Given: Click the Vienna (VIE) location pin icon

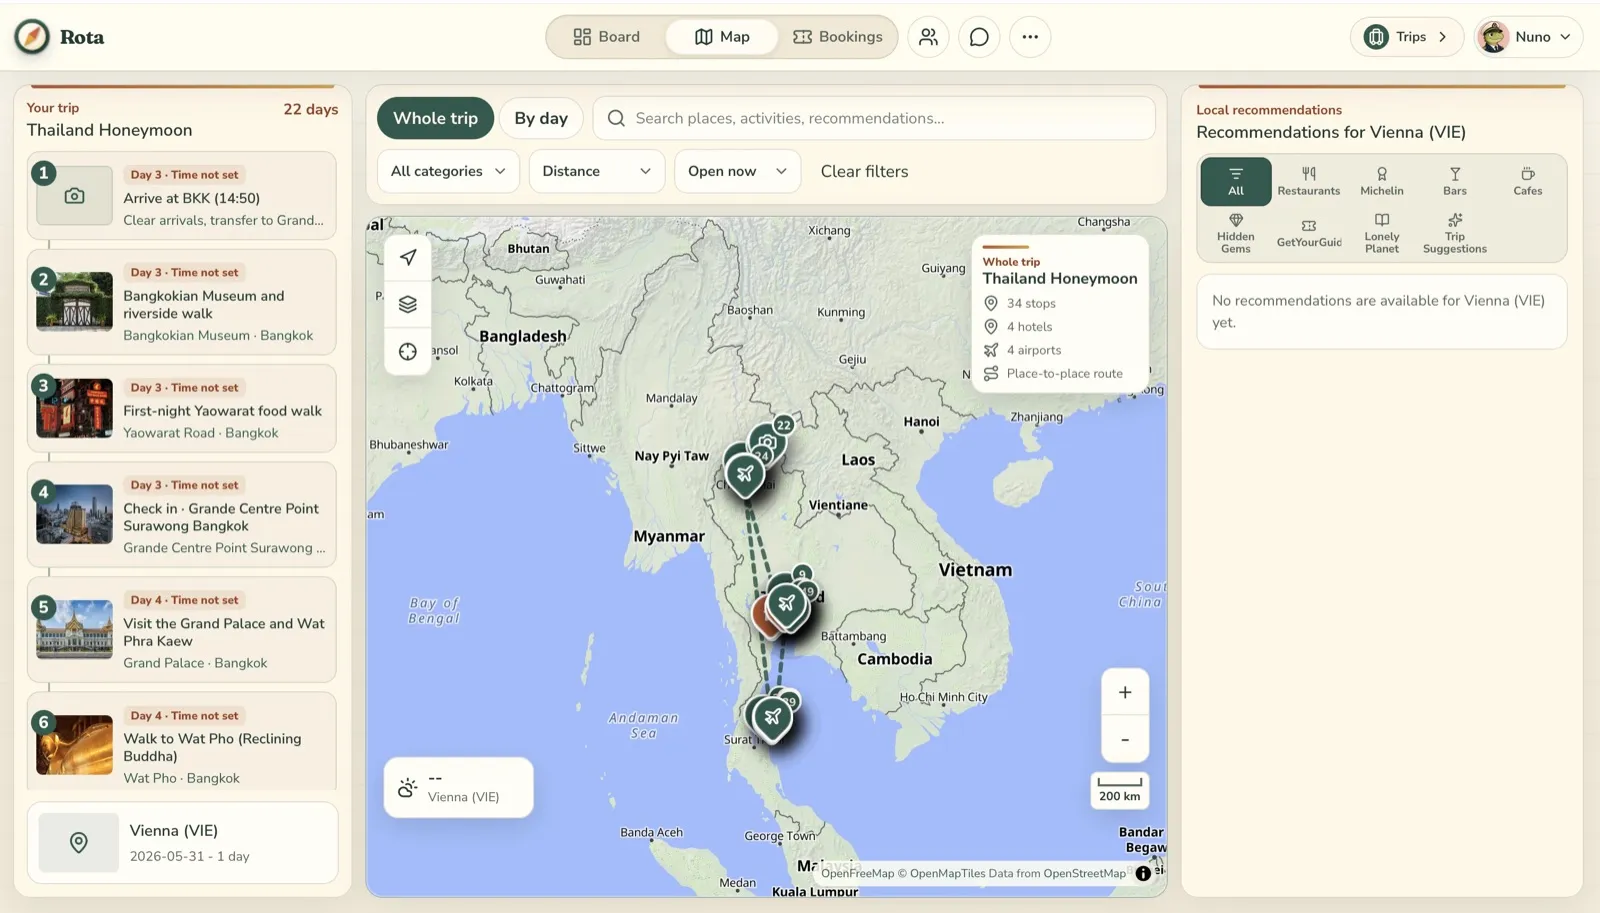Looking at the screenshot, I should pos(79,843).
